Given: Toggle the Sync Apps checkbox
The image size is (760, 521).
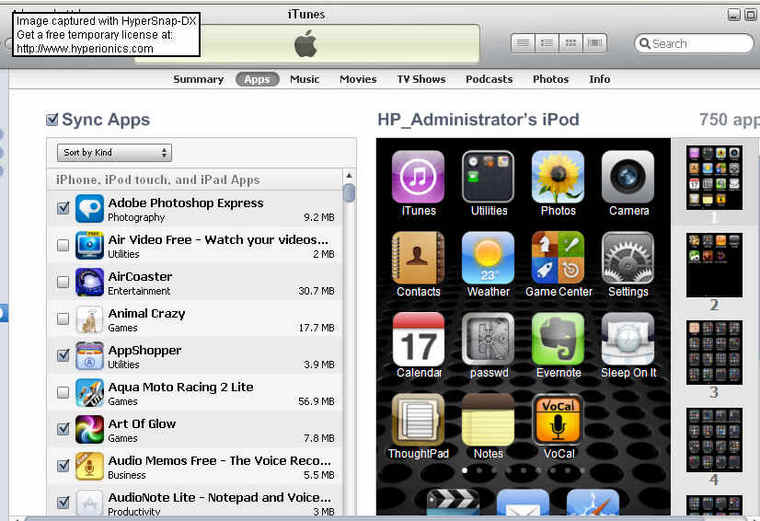Looking at the screenshot, I should [52, 119].
